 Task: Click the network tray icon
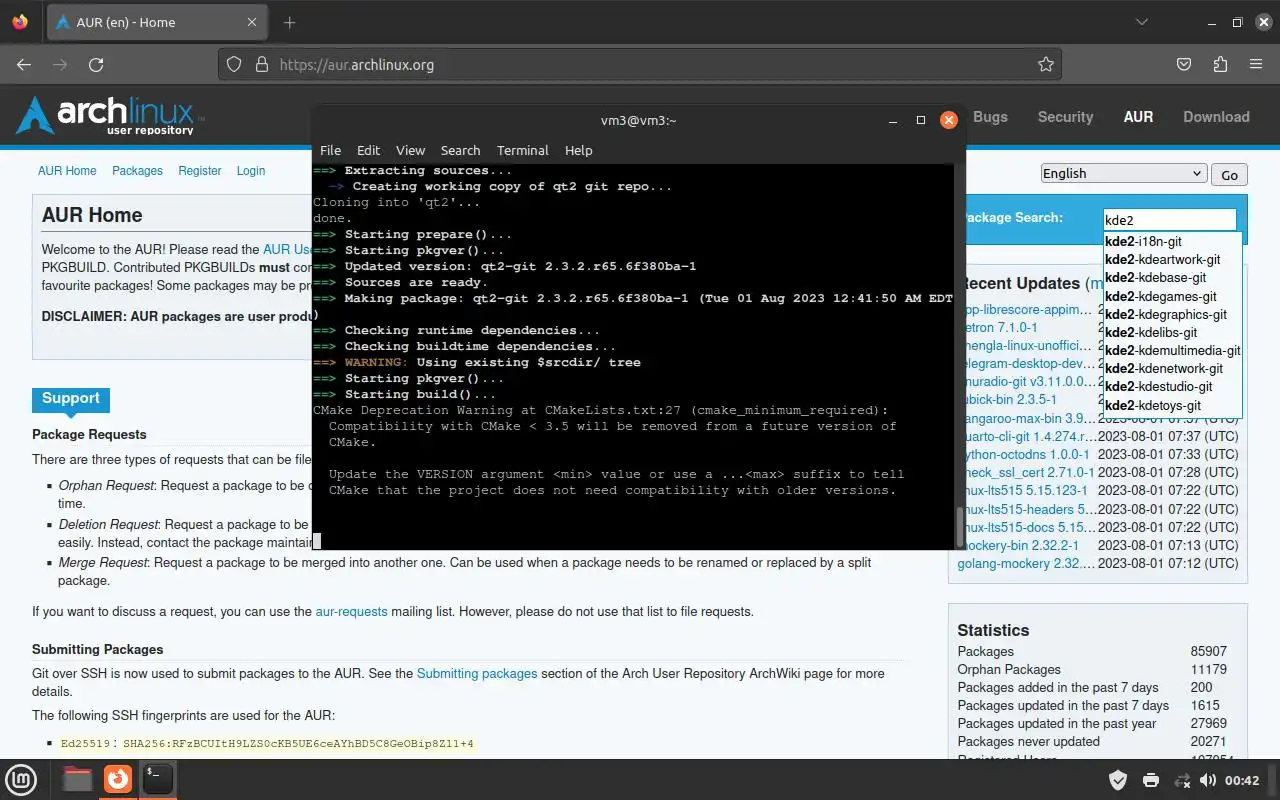[1182, 780]
